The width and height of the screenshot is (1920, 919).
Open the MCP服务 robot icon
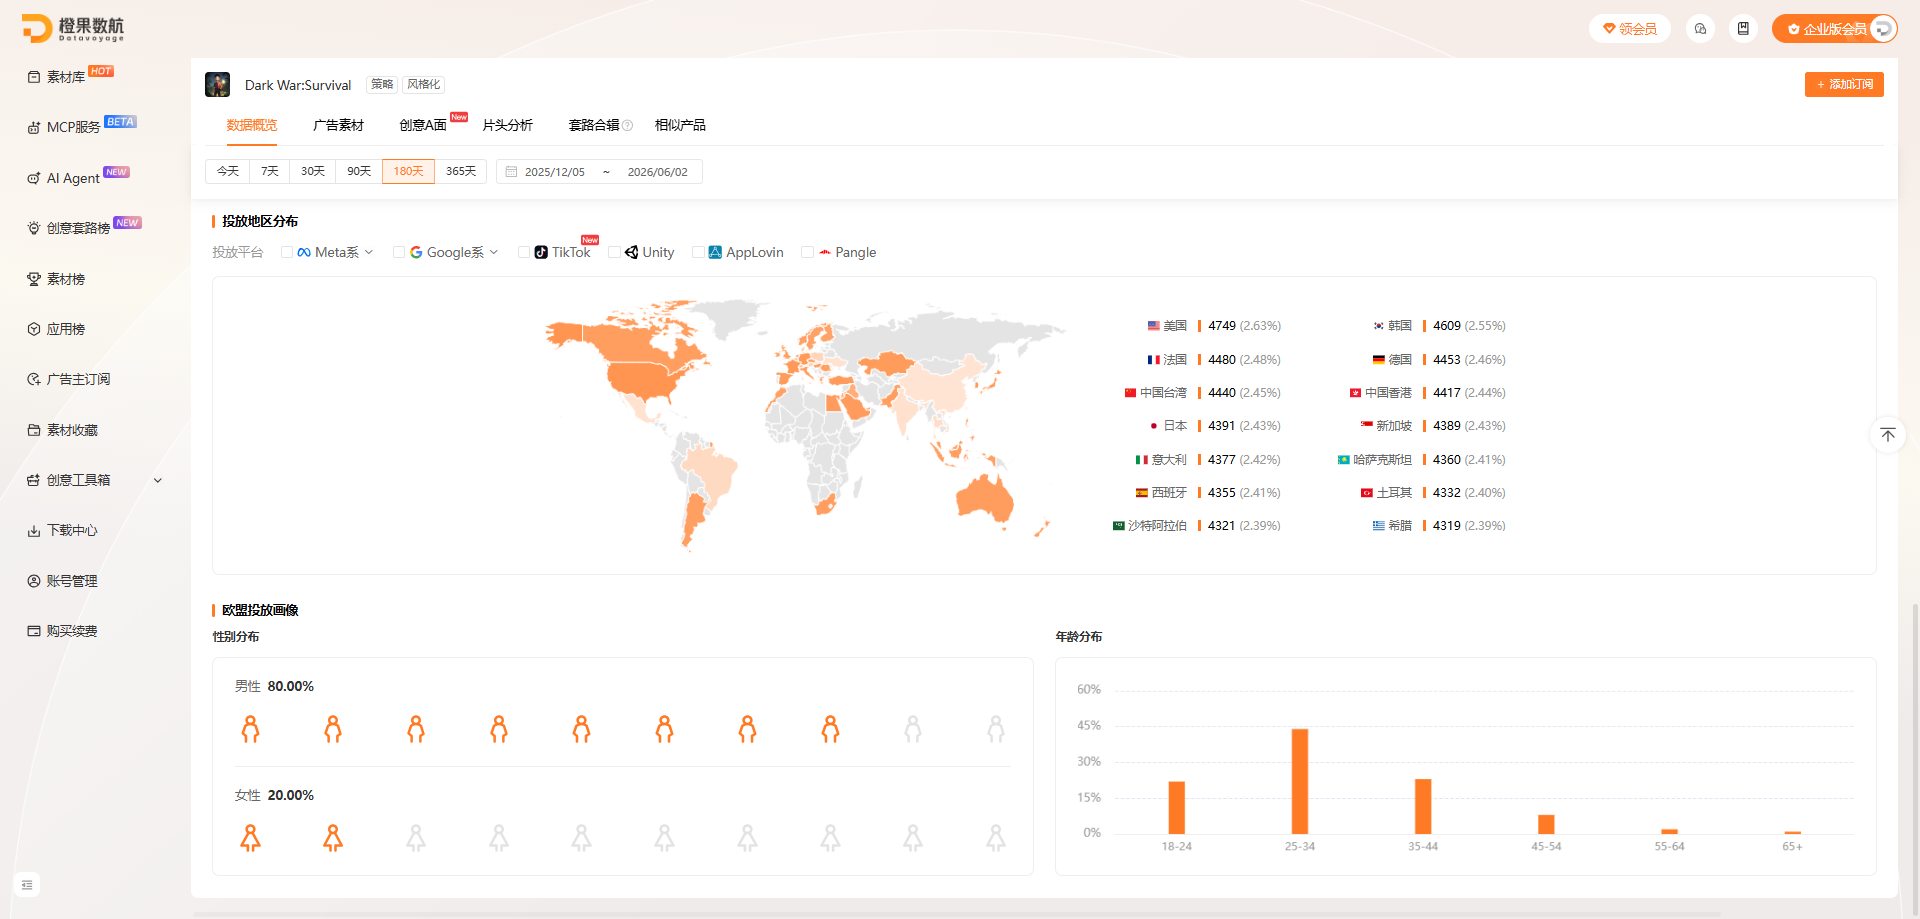coord(34,127)
